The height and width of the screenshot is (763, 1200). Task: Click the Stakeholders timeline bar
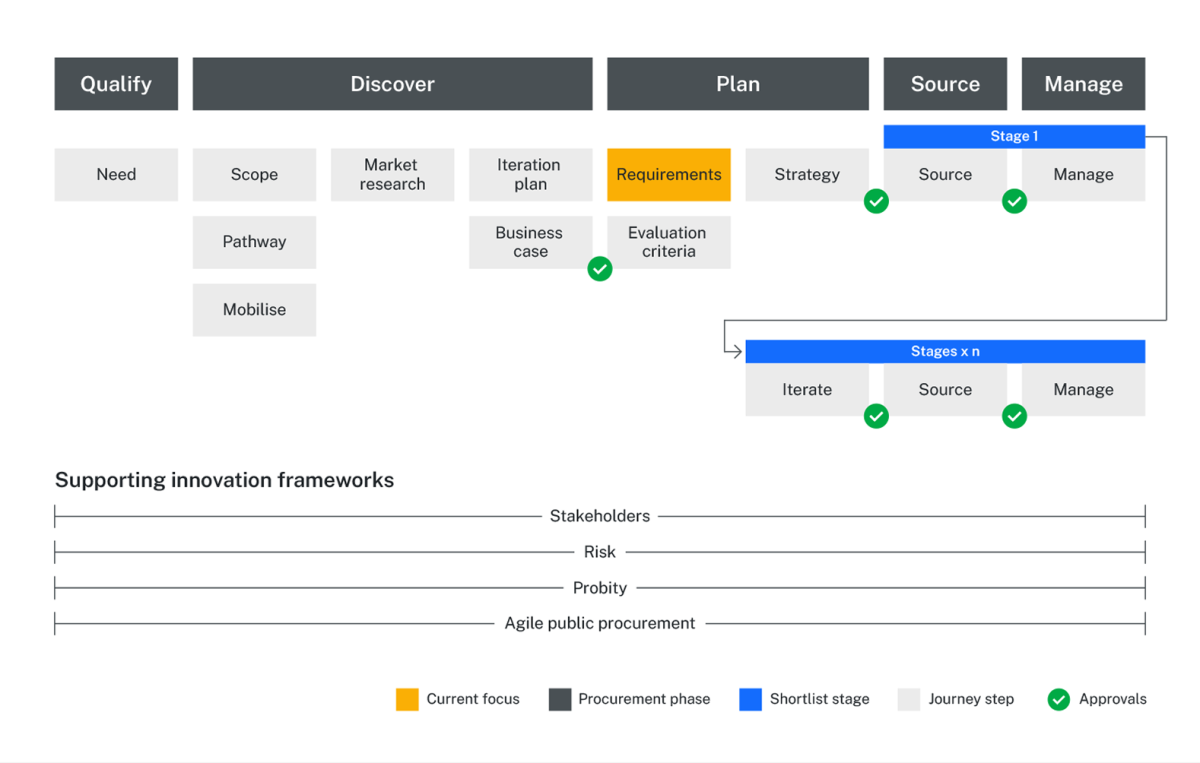pyautogui.click(x=600, y=516)
